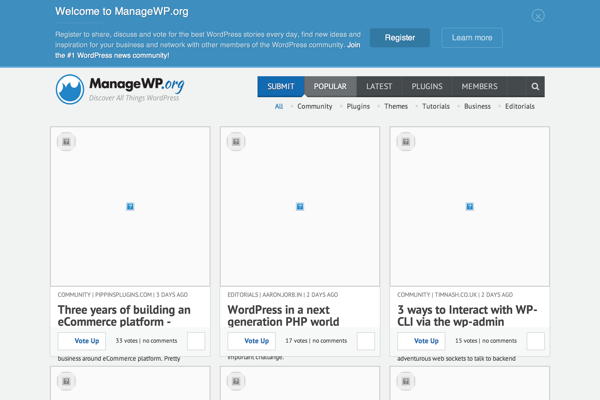This screenshot has height=400, width=600.
Task: Open comments on the 33 votes story
Action: 160,341
